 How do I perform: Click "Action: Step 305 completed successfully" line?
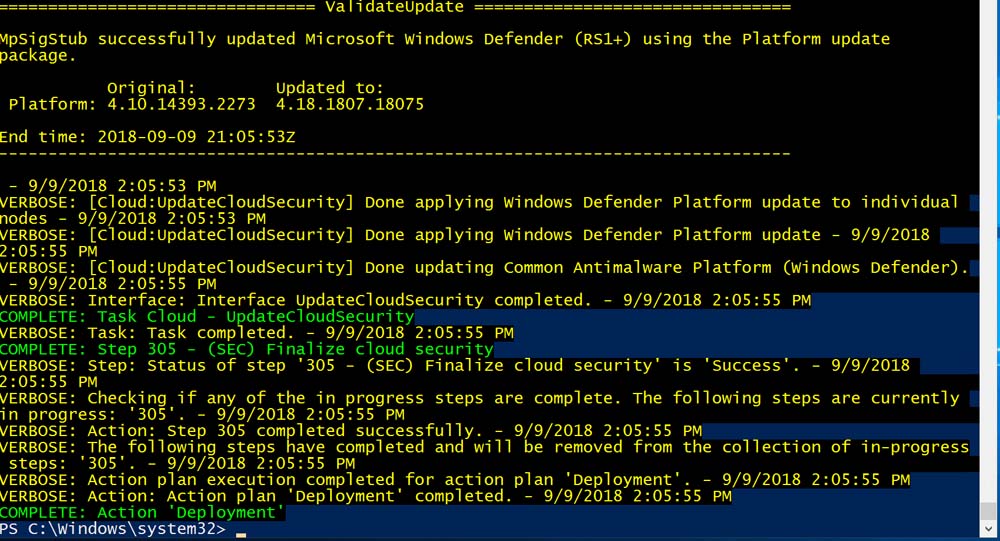(351, 431)
